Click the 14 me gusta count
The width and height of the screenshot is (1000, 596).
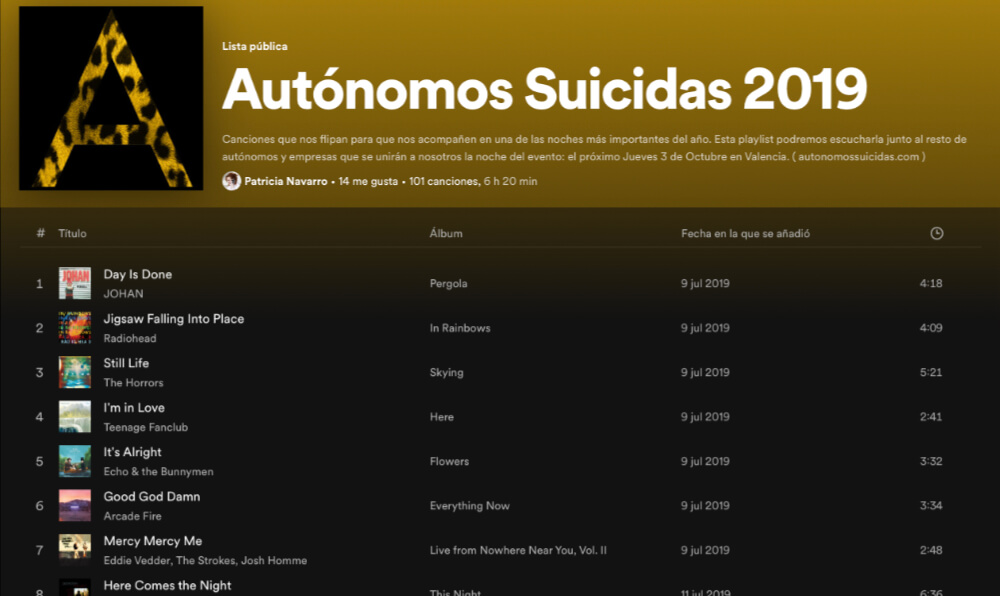(368, 181)
